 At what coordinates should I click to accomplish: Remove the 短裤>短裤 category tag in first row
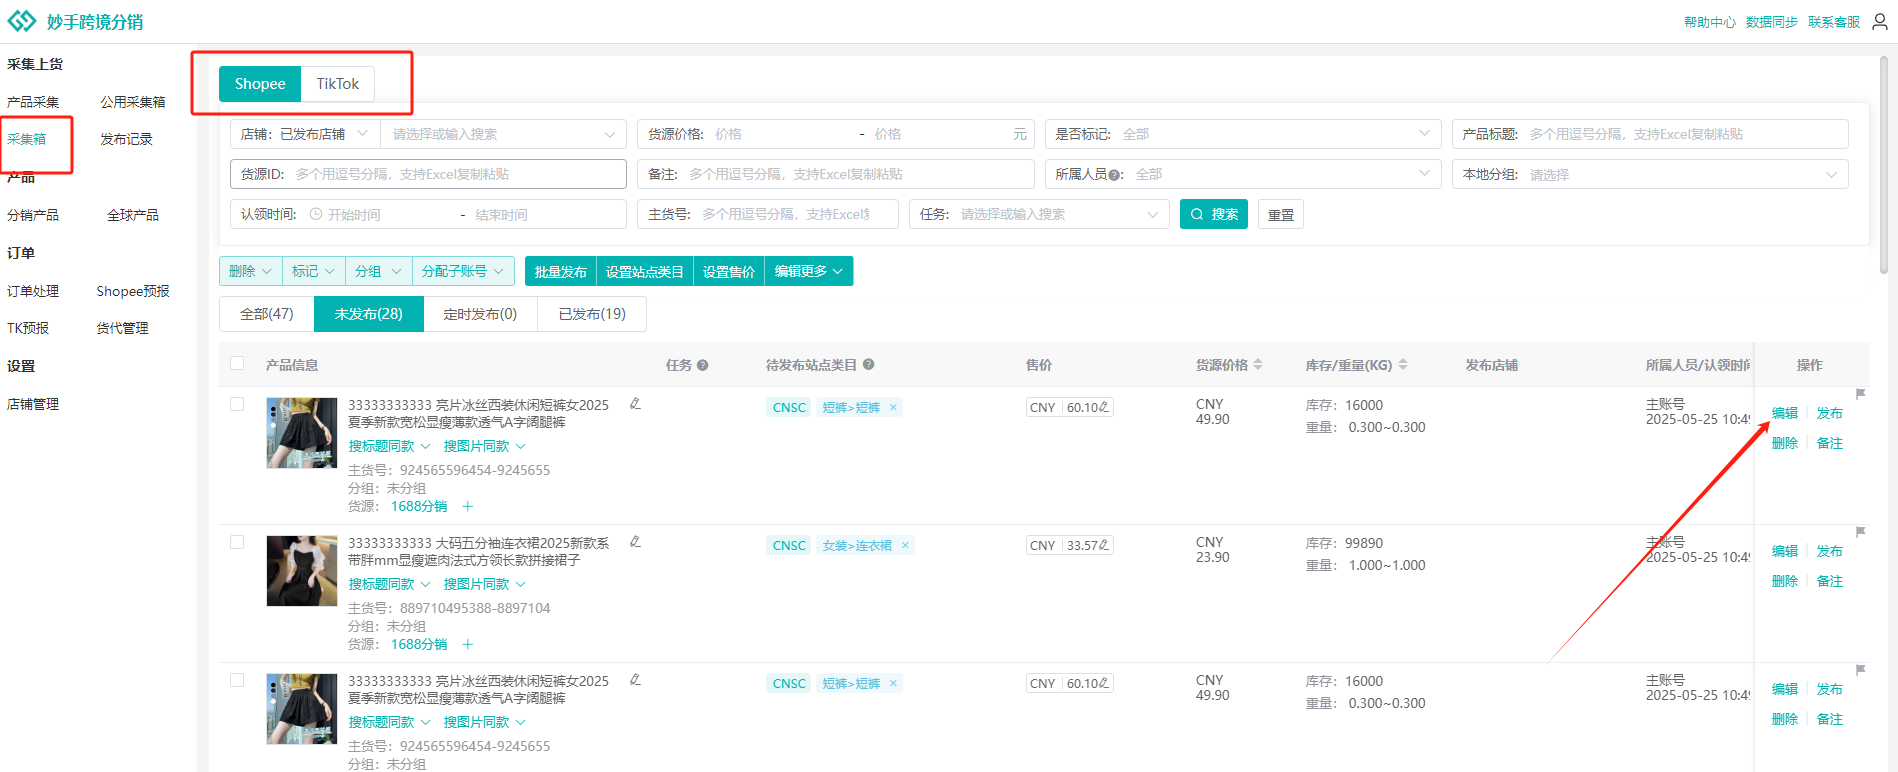point(893,407)
